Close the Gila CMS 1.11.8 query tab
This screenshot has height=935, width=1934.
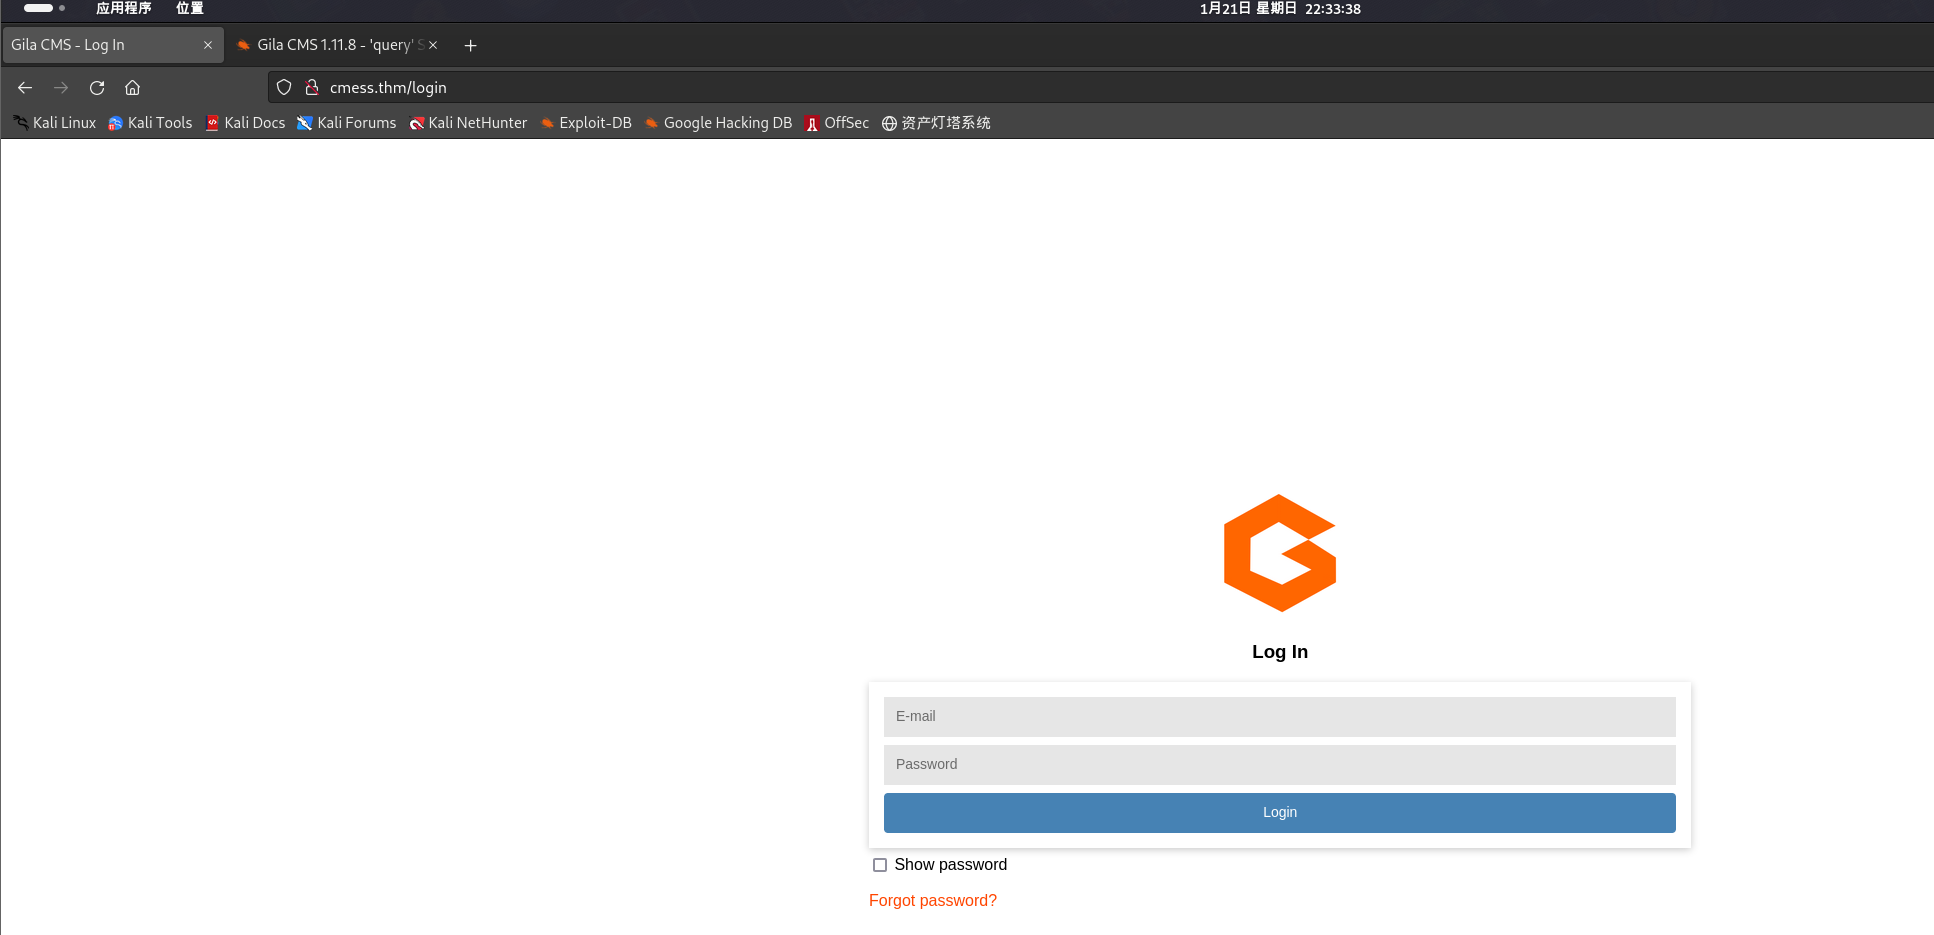[433, 45]
